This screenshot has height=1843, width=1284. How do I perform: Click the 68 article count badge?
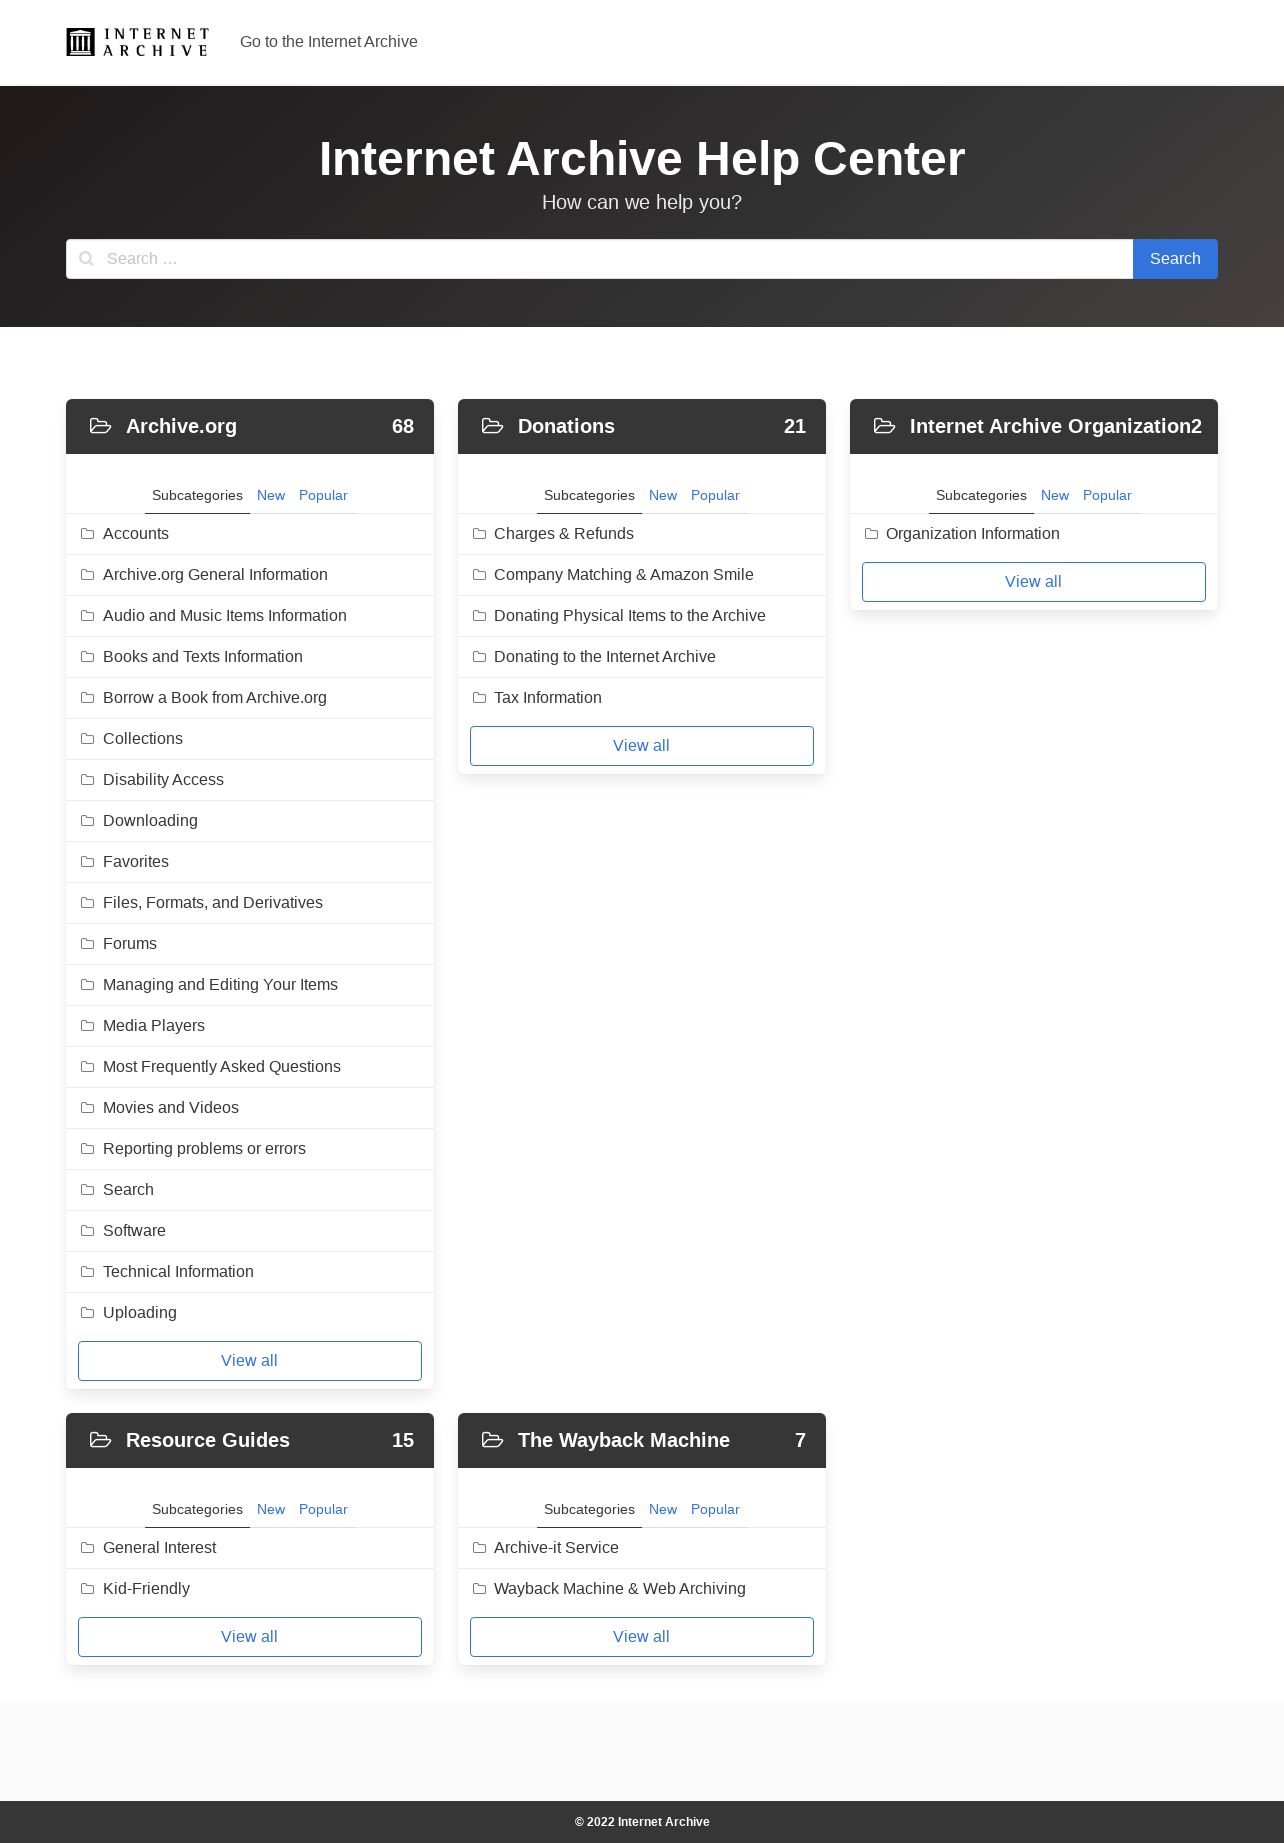(403, 426)
